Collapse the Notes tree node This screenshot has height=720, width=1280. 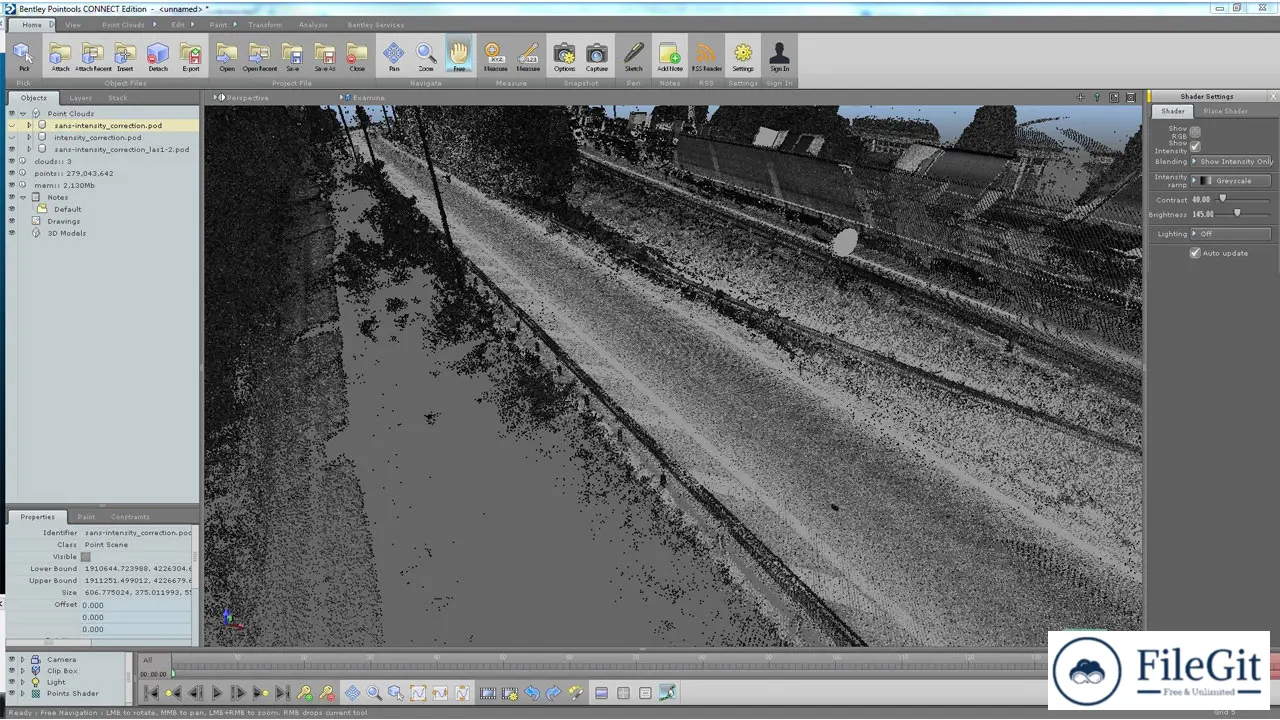click(x=23, y=197)
